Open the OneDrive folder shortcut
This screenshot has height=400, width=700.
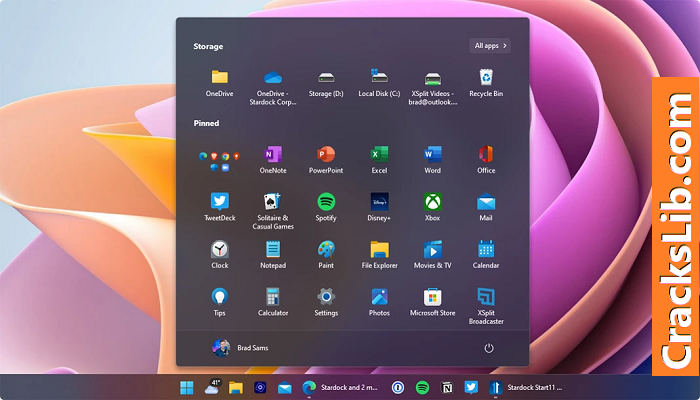tap(219, 83)
